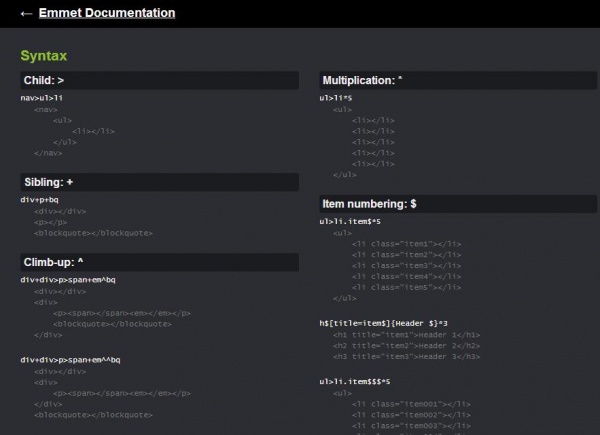
Task: Click the green Syntax heading
Action: tap(43, 56)
